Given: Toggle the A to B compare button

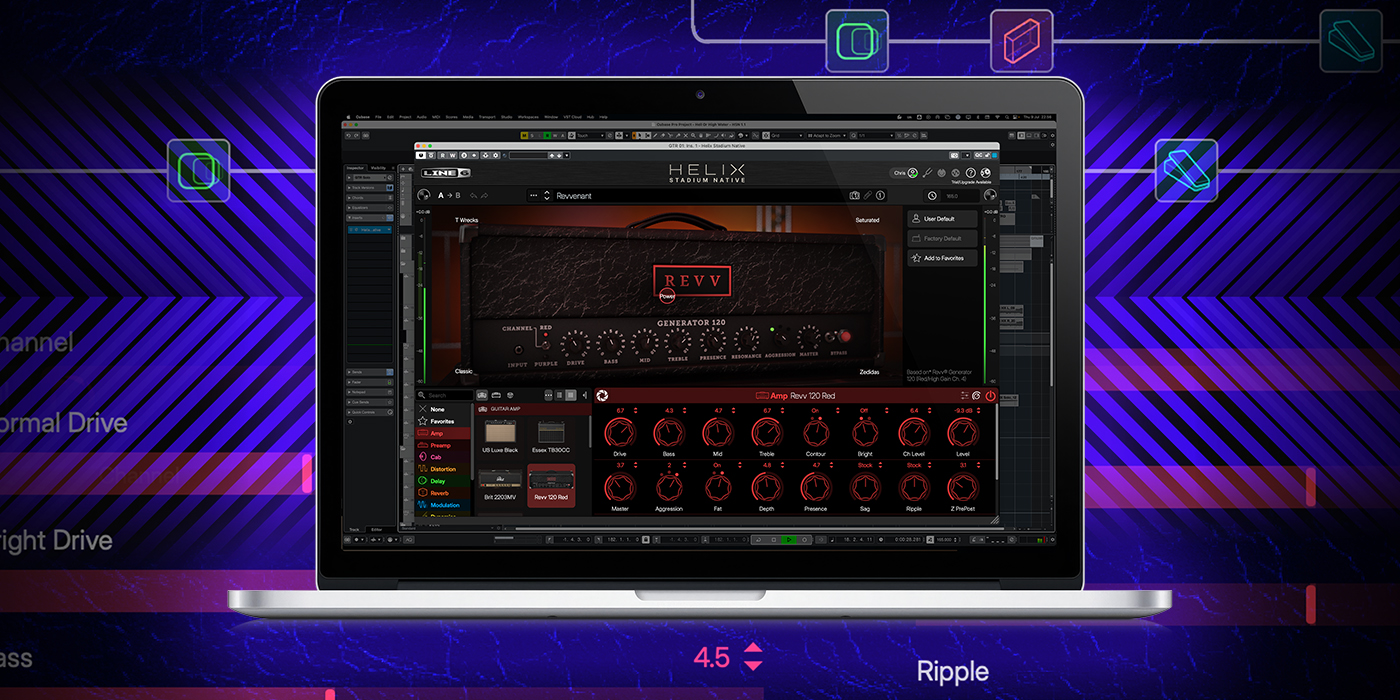Looking at the screenshot, I should 449,195.
